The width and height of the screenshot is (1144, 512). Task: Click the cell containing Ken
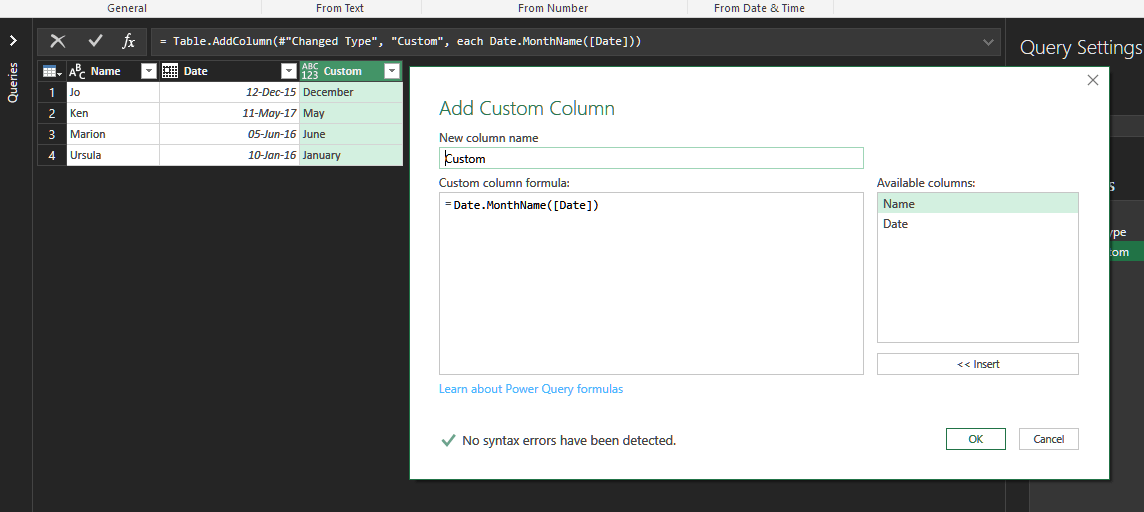click(113, 114)
